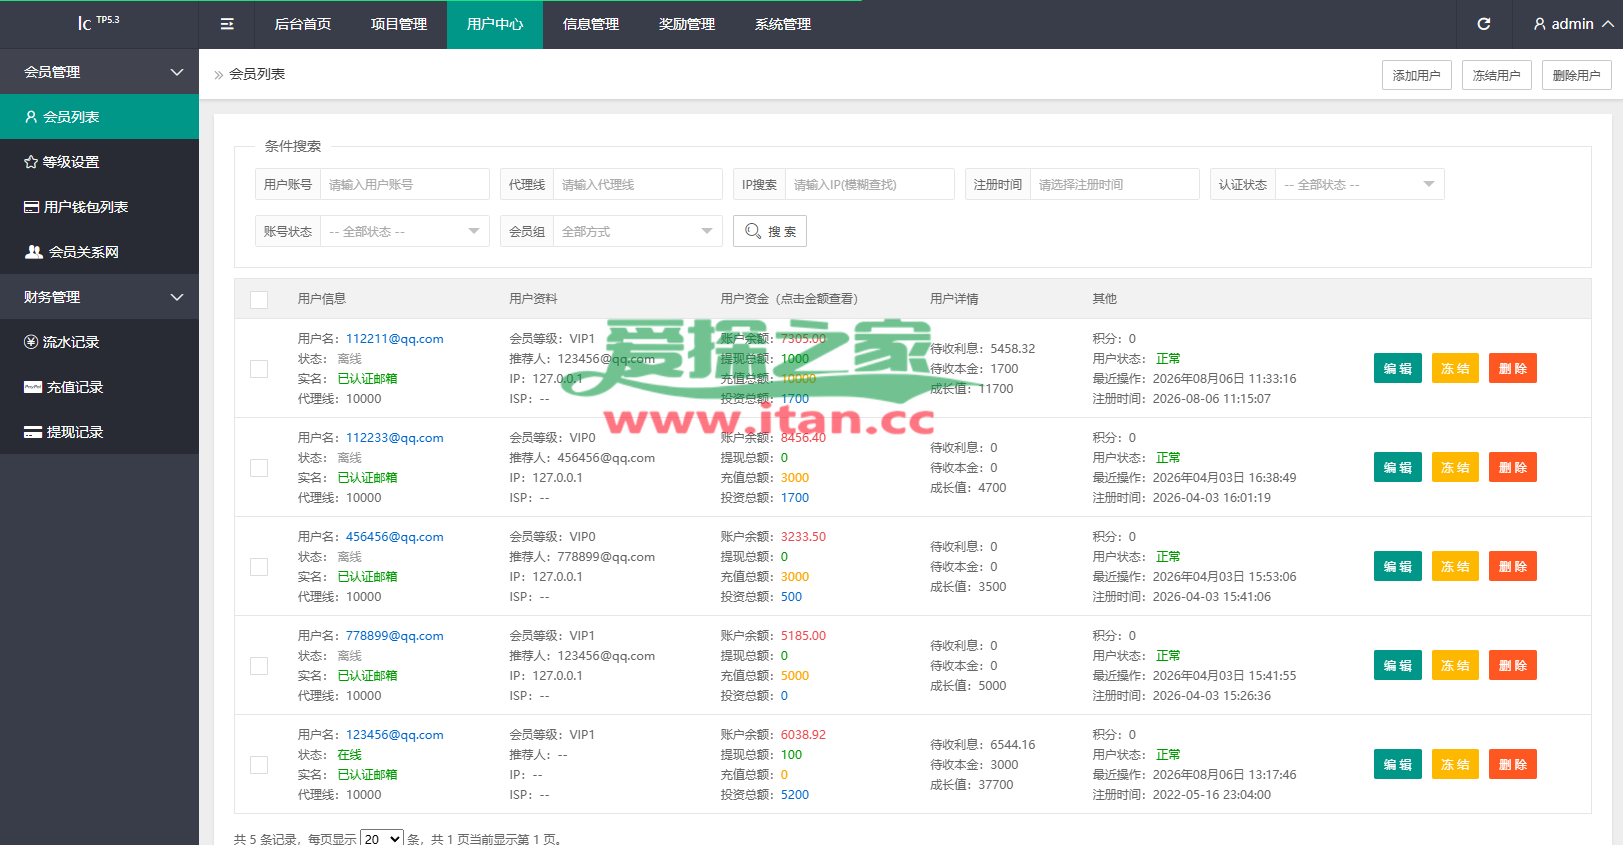Focus the IP搜索 input field
Image resolution: width=1623 pixels, height=845 pixels.
click(870, 184)
